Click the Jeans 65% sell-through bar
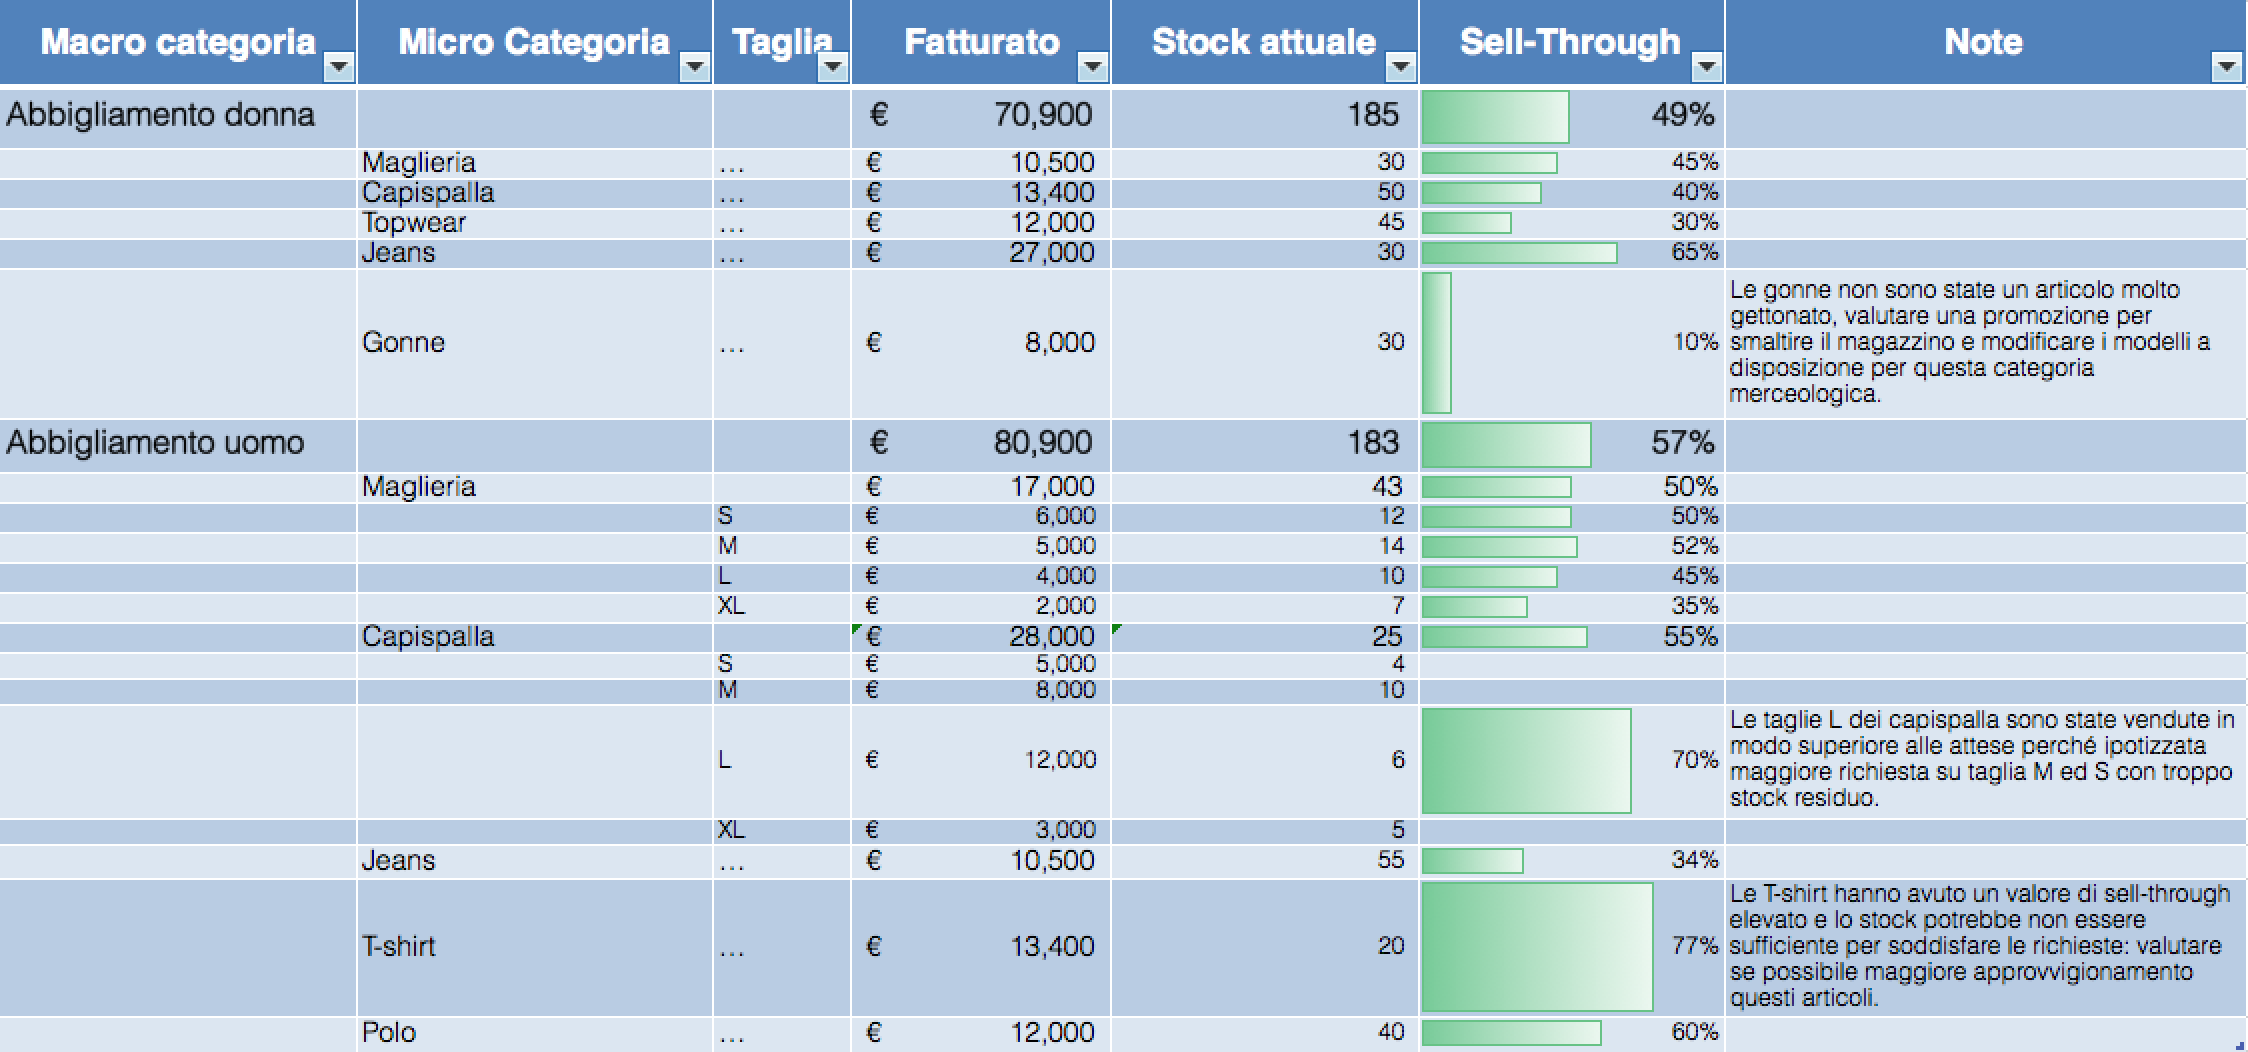The height and width of the screenshot is (1052, 2248). pyautogui.click(x=1520, y=252)
